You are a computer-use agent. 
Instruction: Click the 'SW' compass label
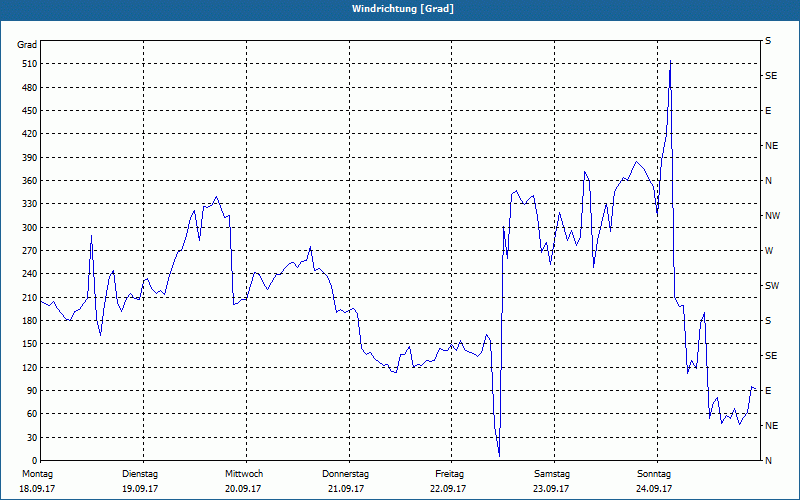(x=772, y=286)
